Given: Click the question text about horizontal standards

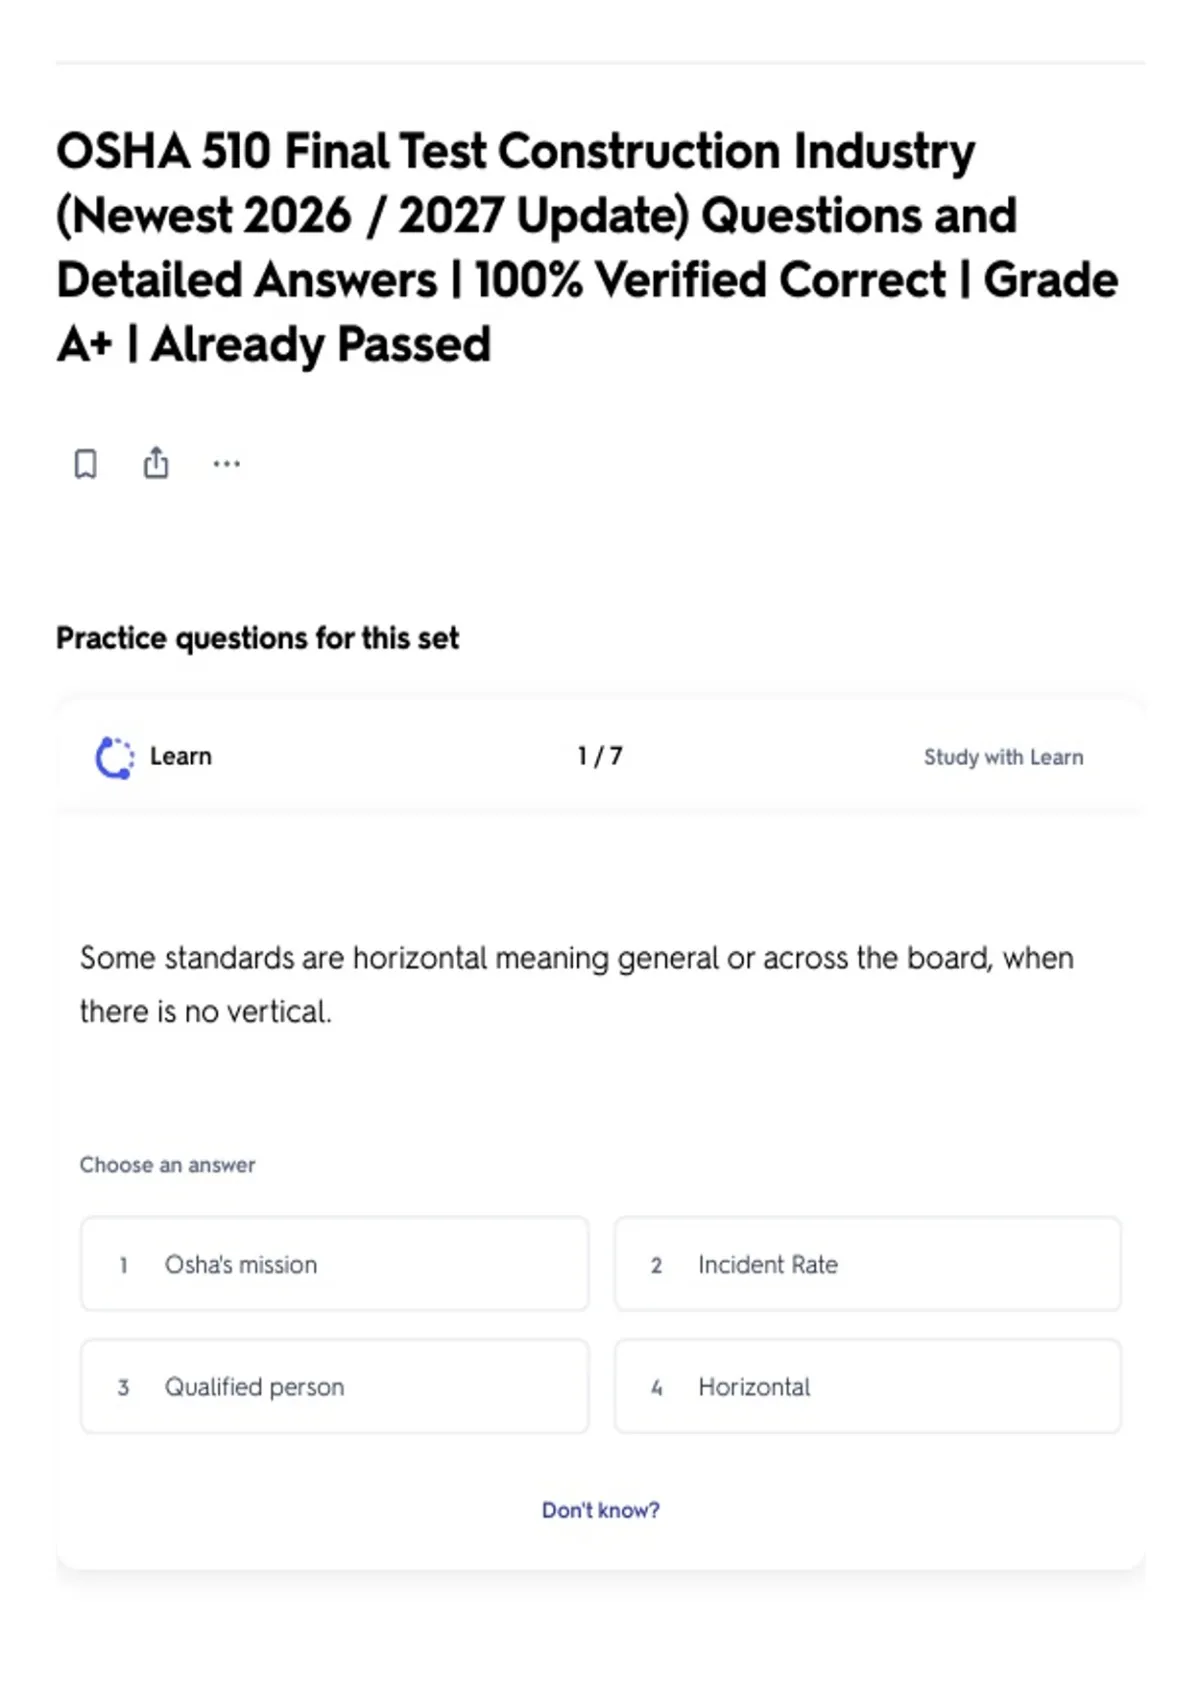Looking at the screenshot, I should [x=577, y=985].
